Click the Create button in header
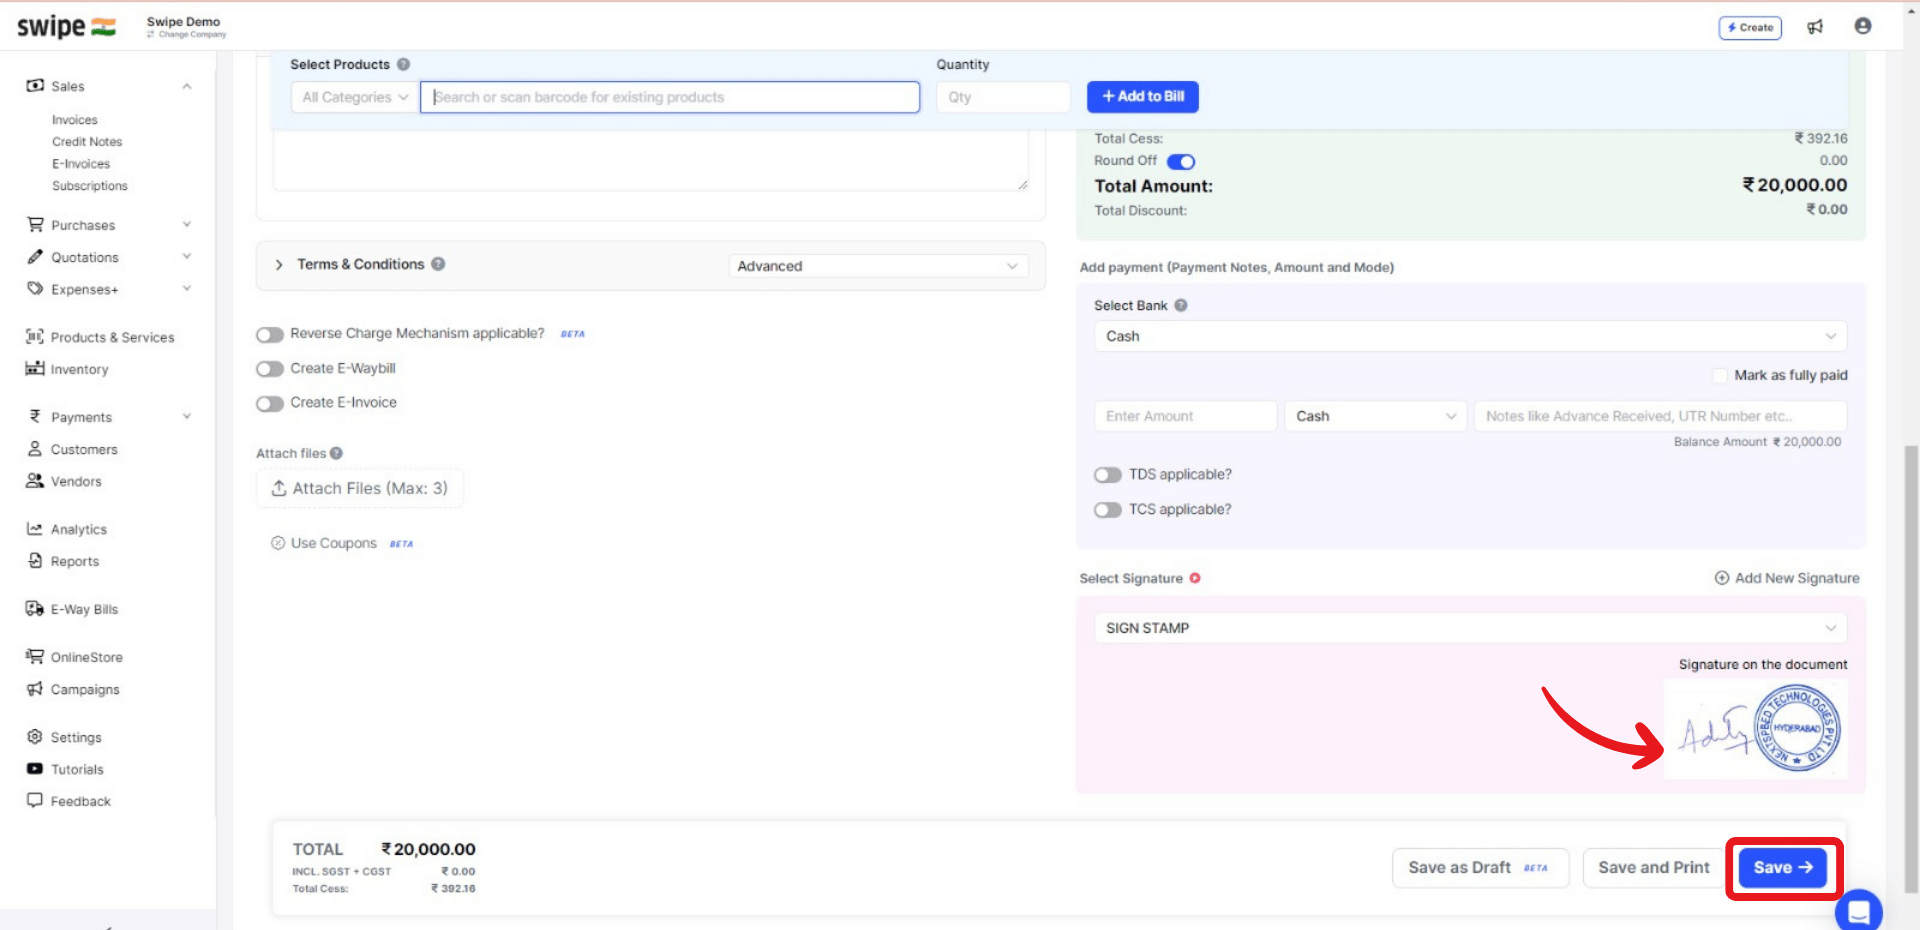 (1750, 27)
